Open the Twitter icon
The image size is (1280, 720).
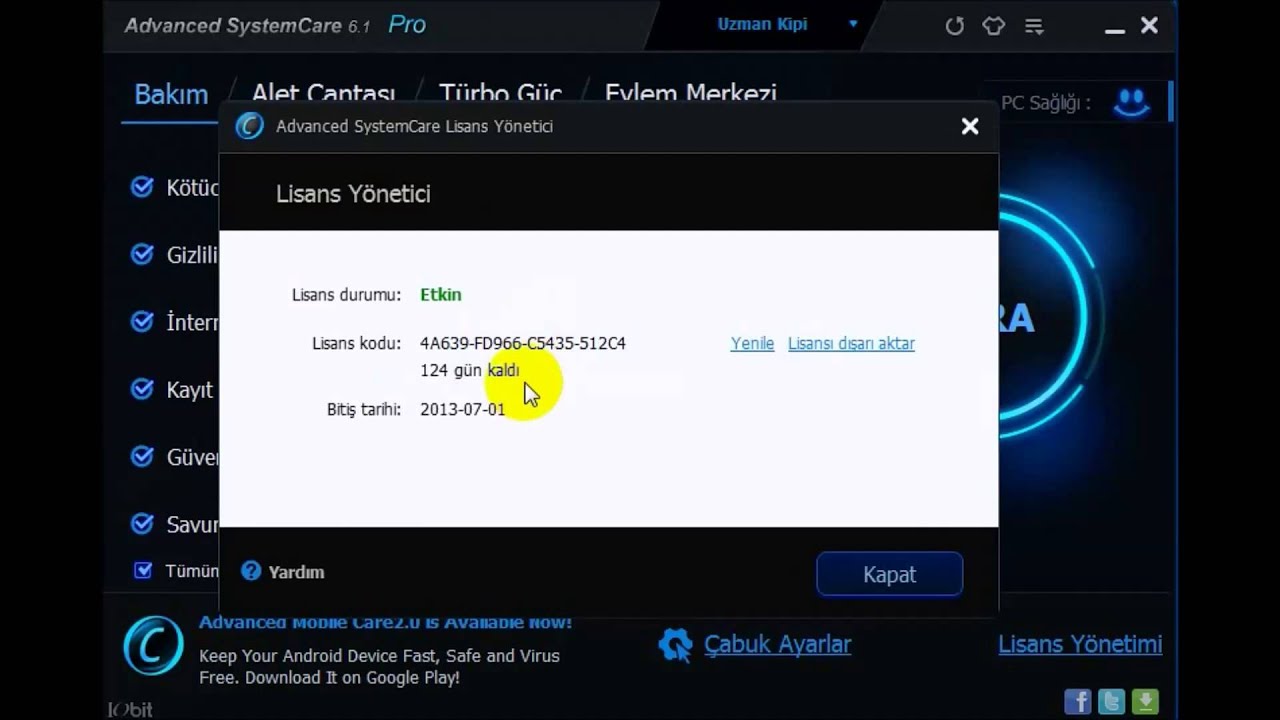[x=1111, y=701]
